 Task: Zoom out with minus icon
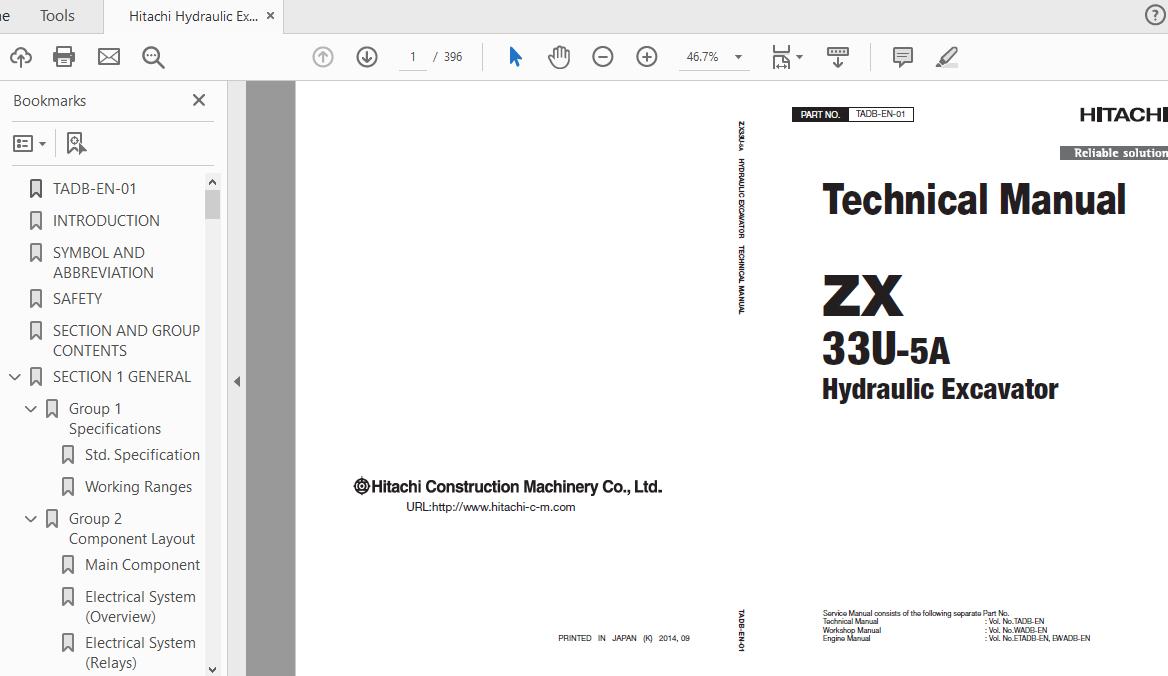603,57
